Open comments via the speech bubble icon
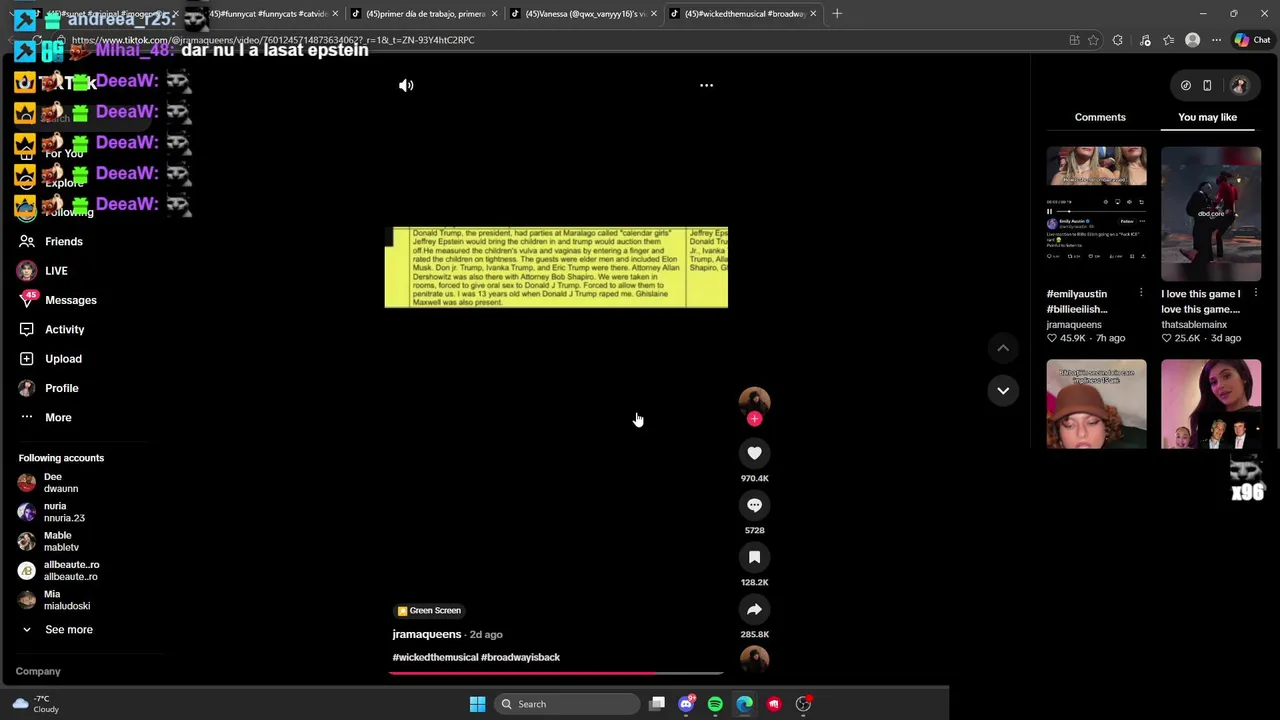The image size is (1280, 720). pyautogui.click(x=754, y=505)
